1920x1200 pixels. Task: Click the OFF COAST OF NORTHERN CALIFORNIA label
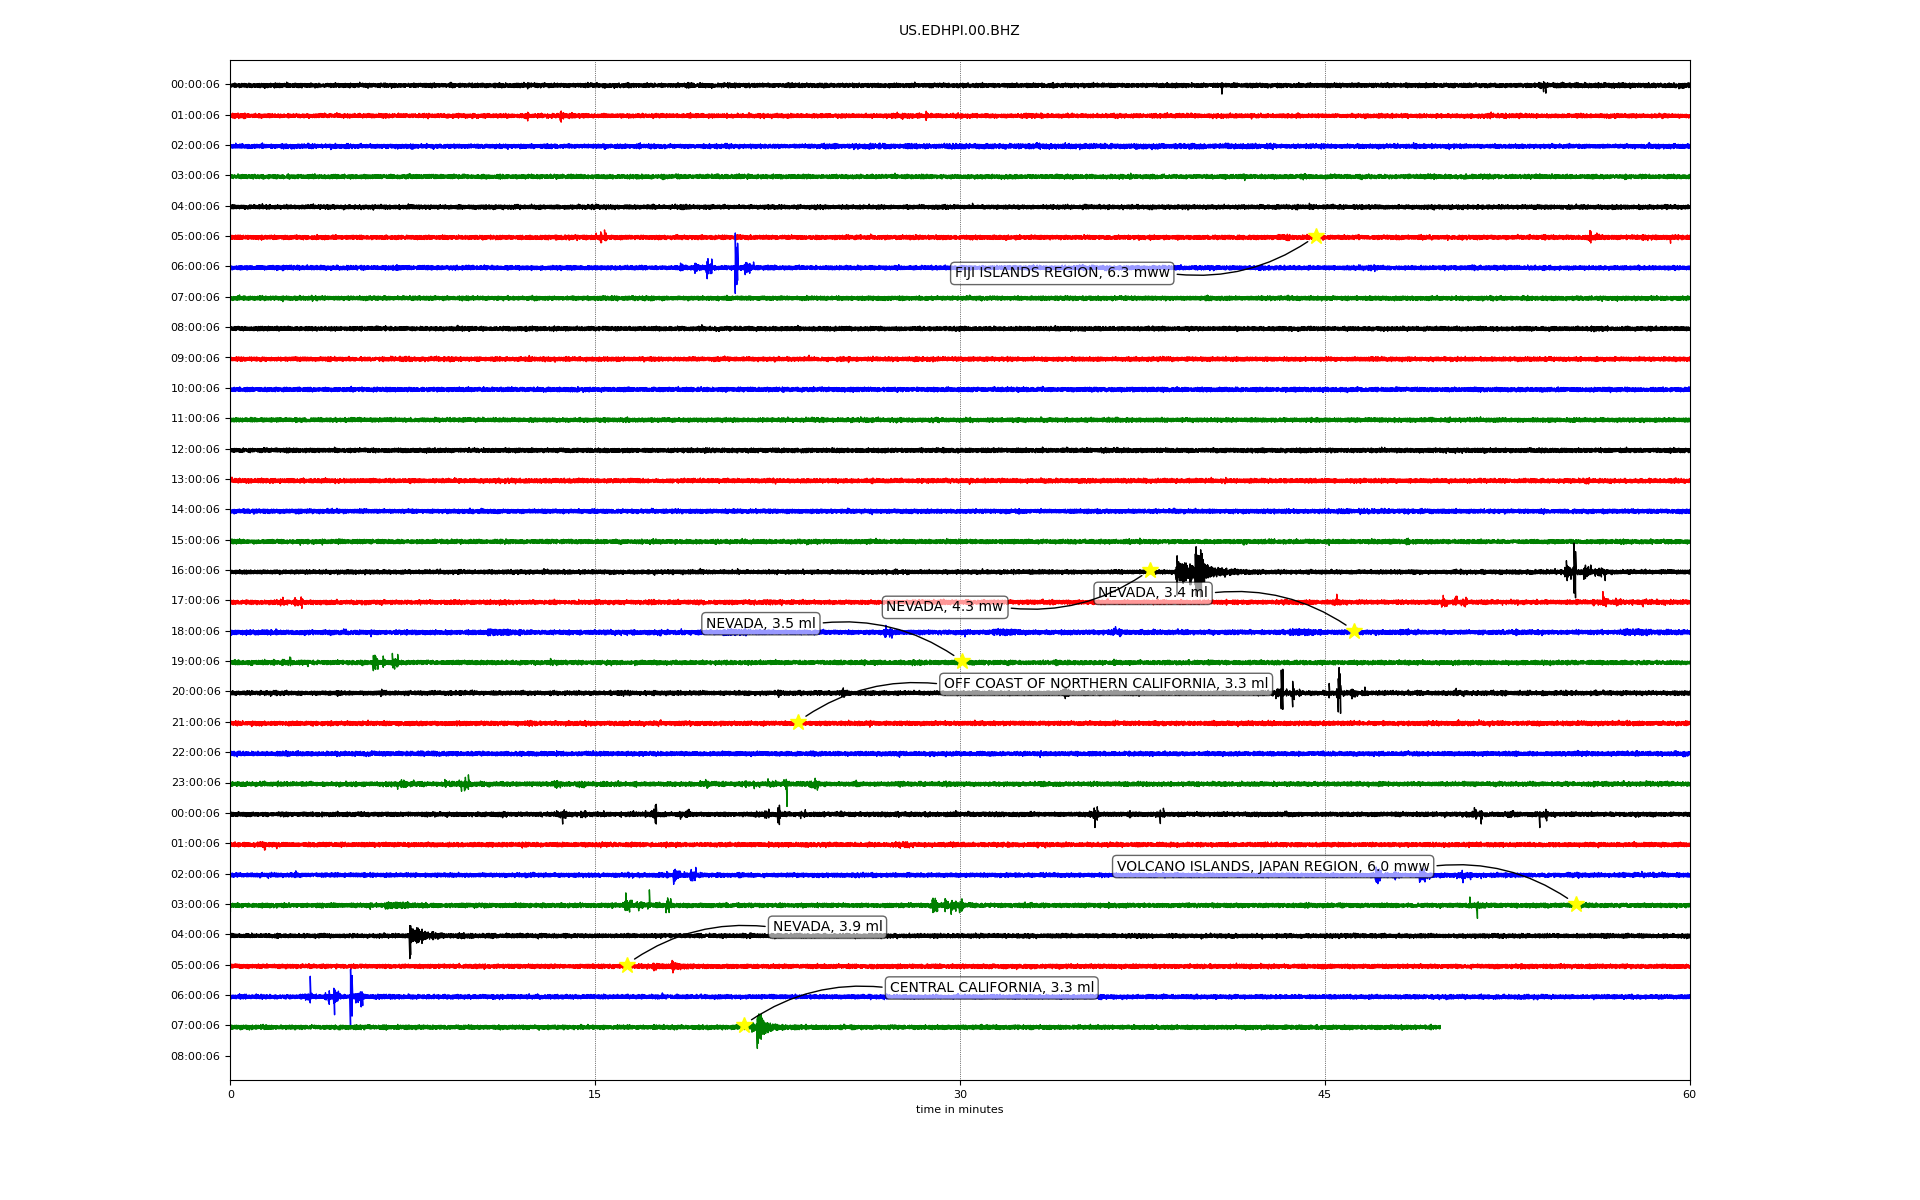click(x=1105, y=684)
